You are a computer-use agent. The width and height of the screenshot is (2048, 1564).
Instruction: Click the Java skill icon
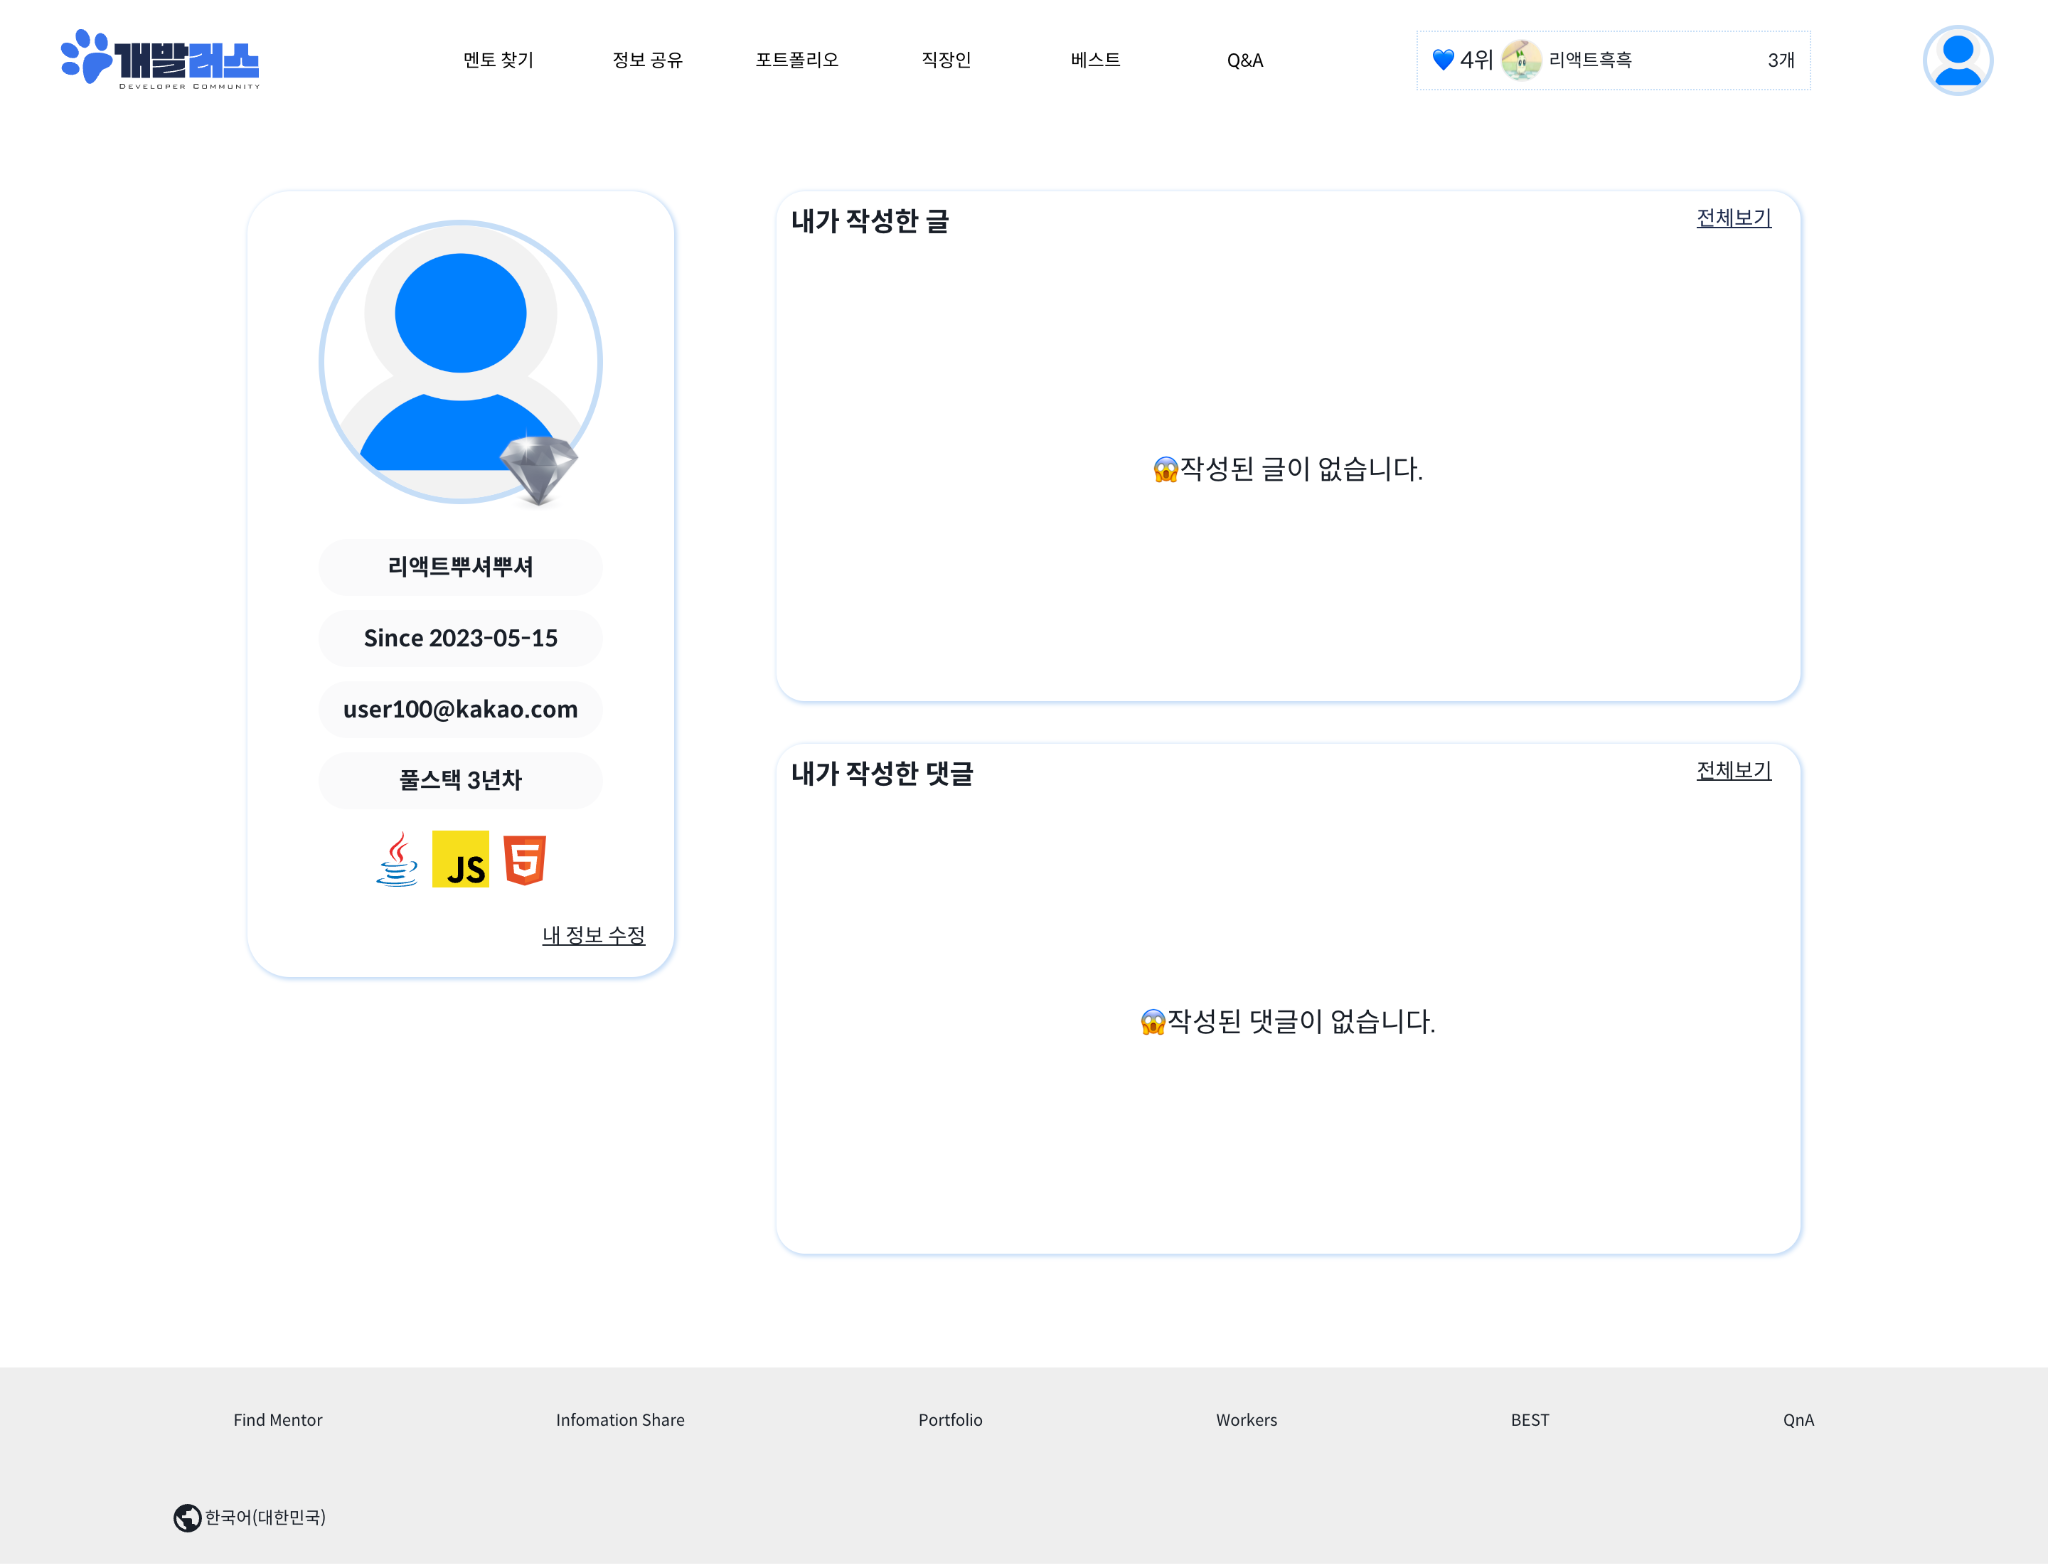pos(397,860)
